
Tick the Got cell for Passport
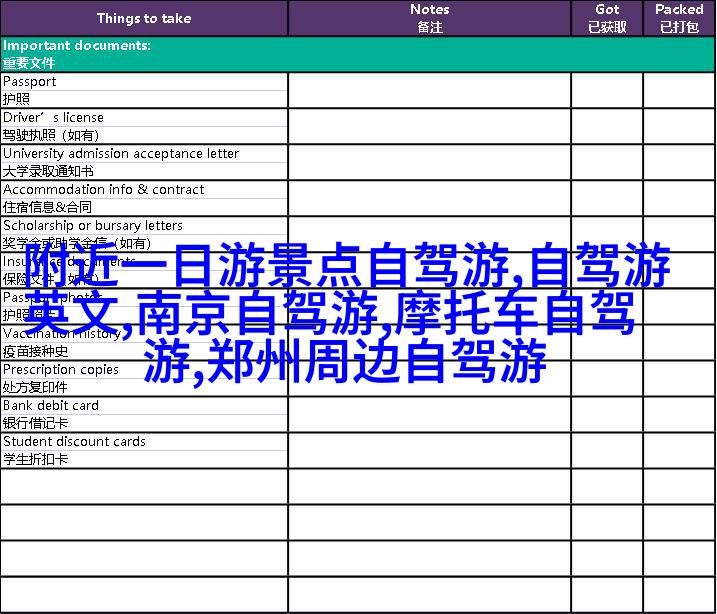606,90
